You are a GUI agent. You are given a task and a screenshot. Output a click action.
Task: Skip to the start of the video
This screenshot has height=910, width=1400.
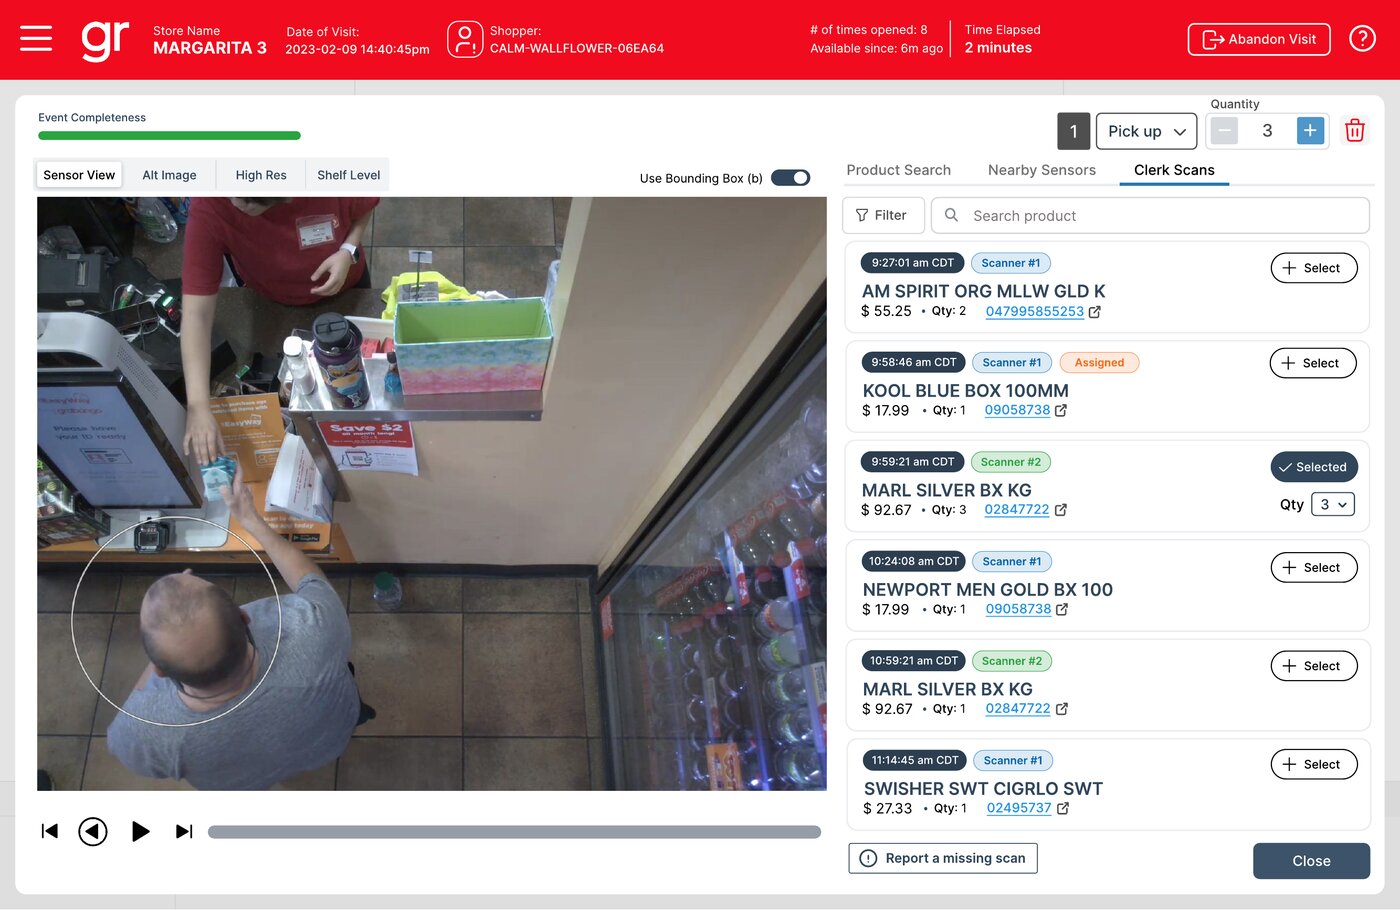coord(50,831)
